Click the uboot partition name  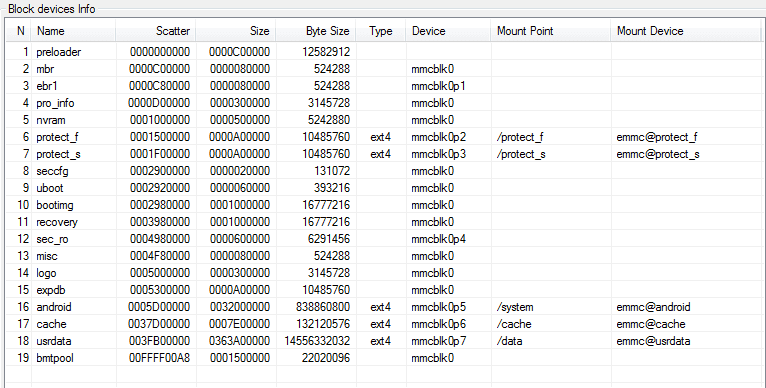[50, 188]
